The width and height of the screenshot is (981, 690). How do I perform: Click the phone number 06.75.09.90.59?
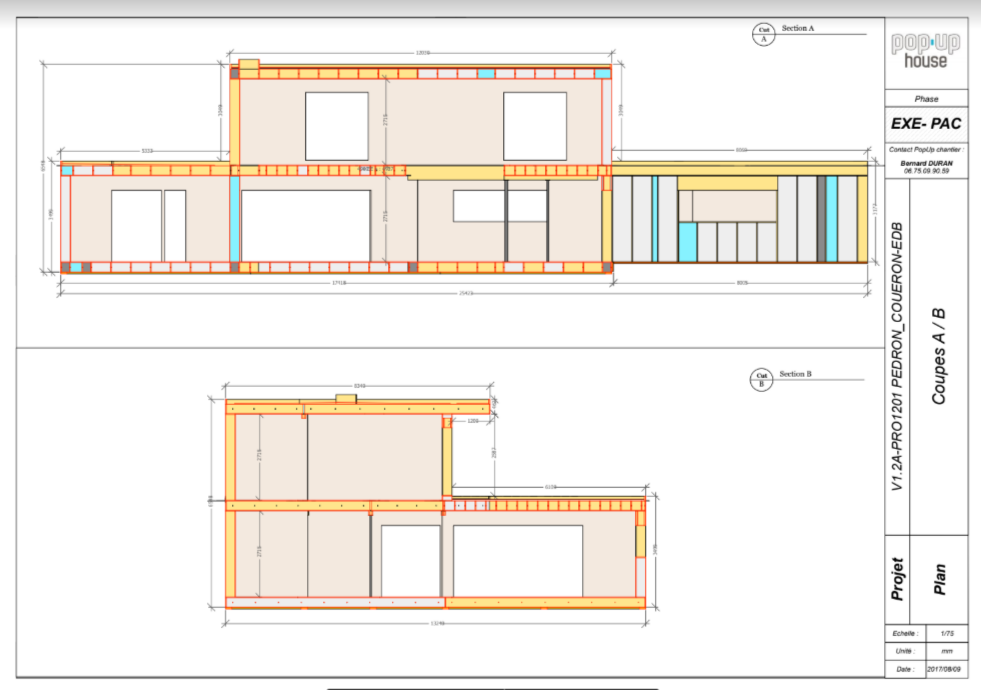925,171
